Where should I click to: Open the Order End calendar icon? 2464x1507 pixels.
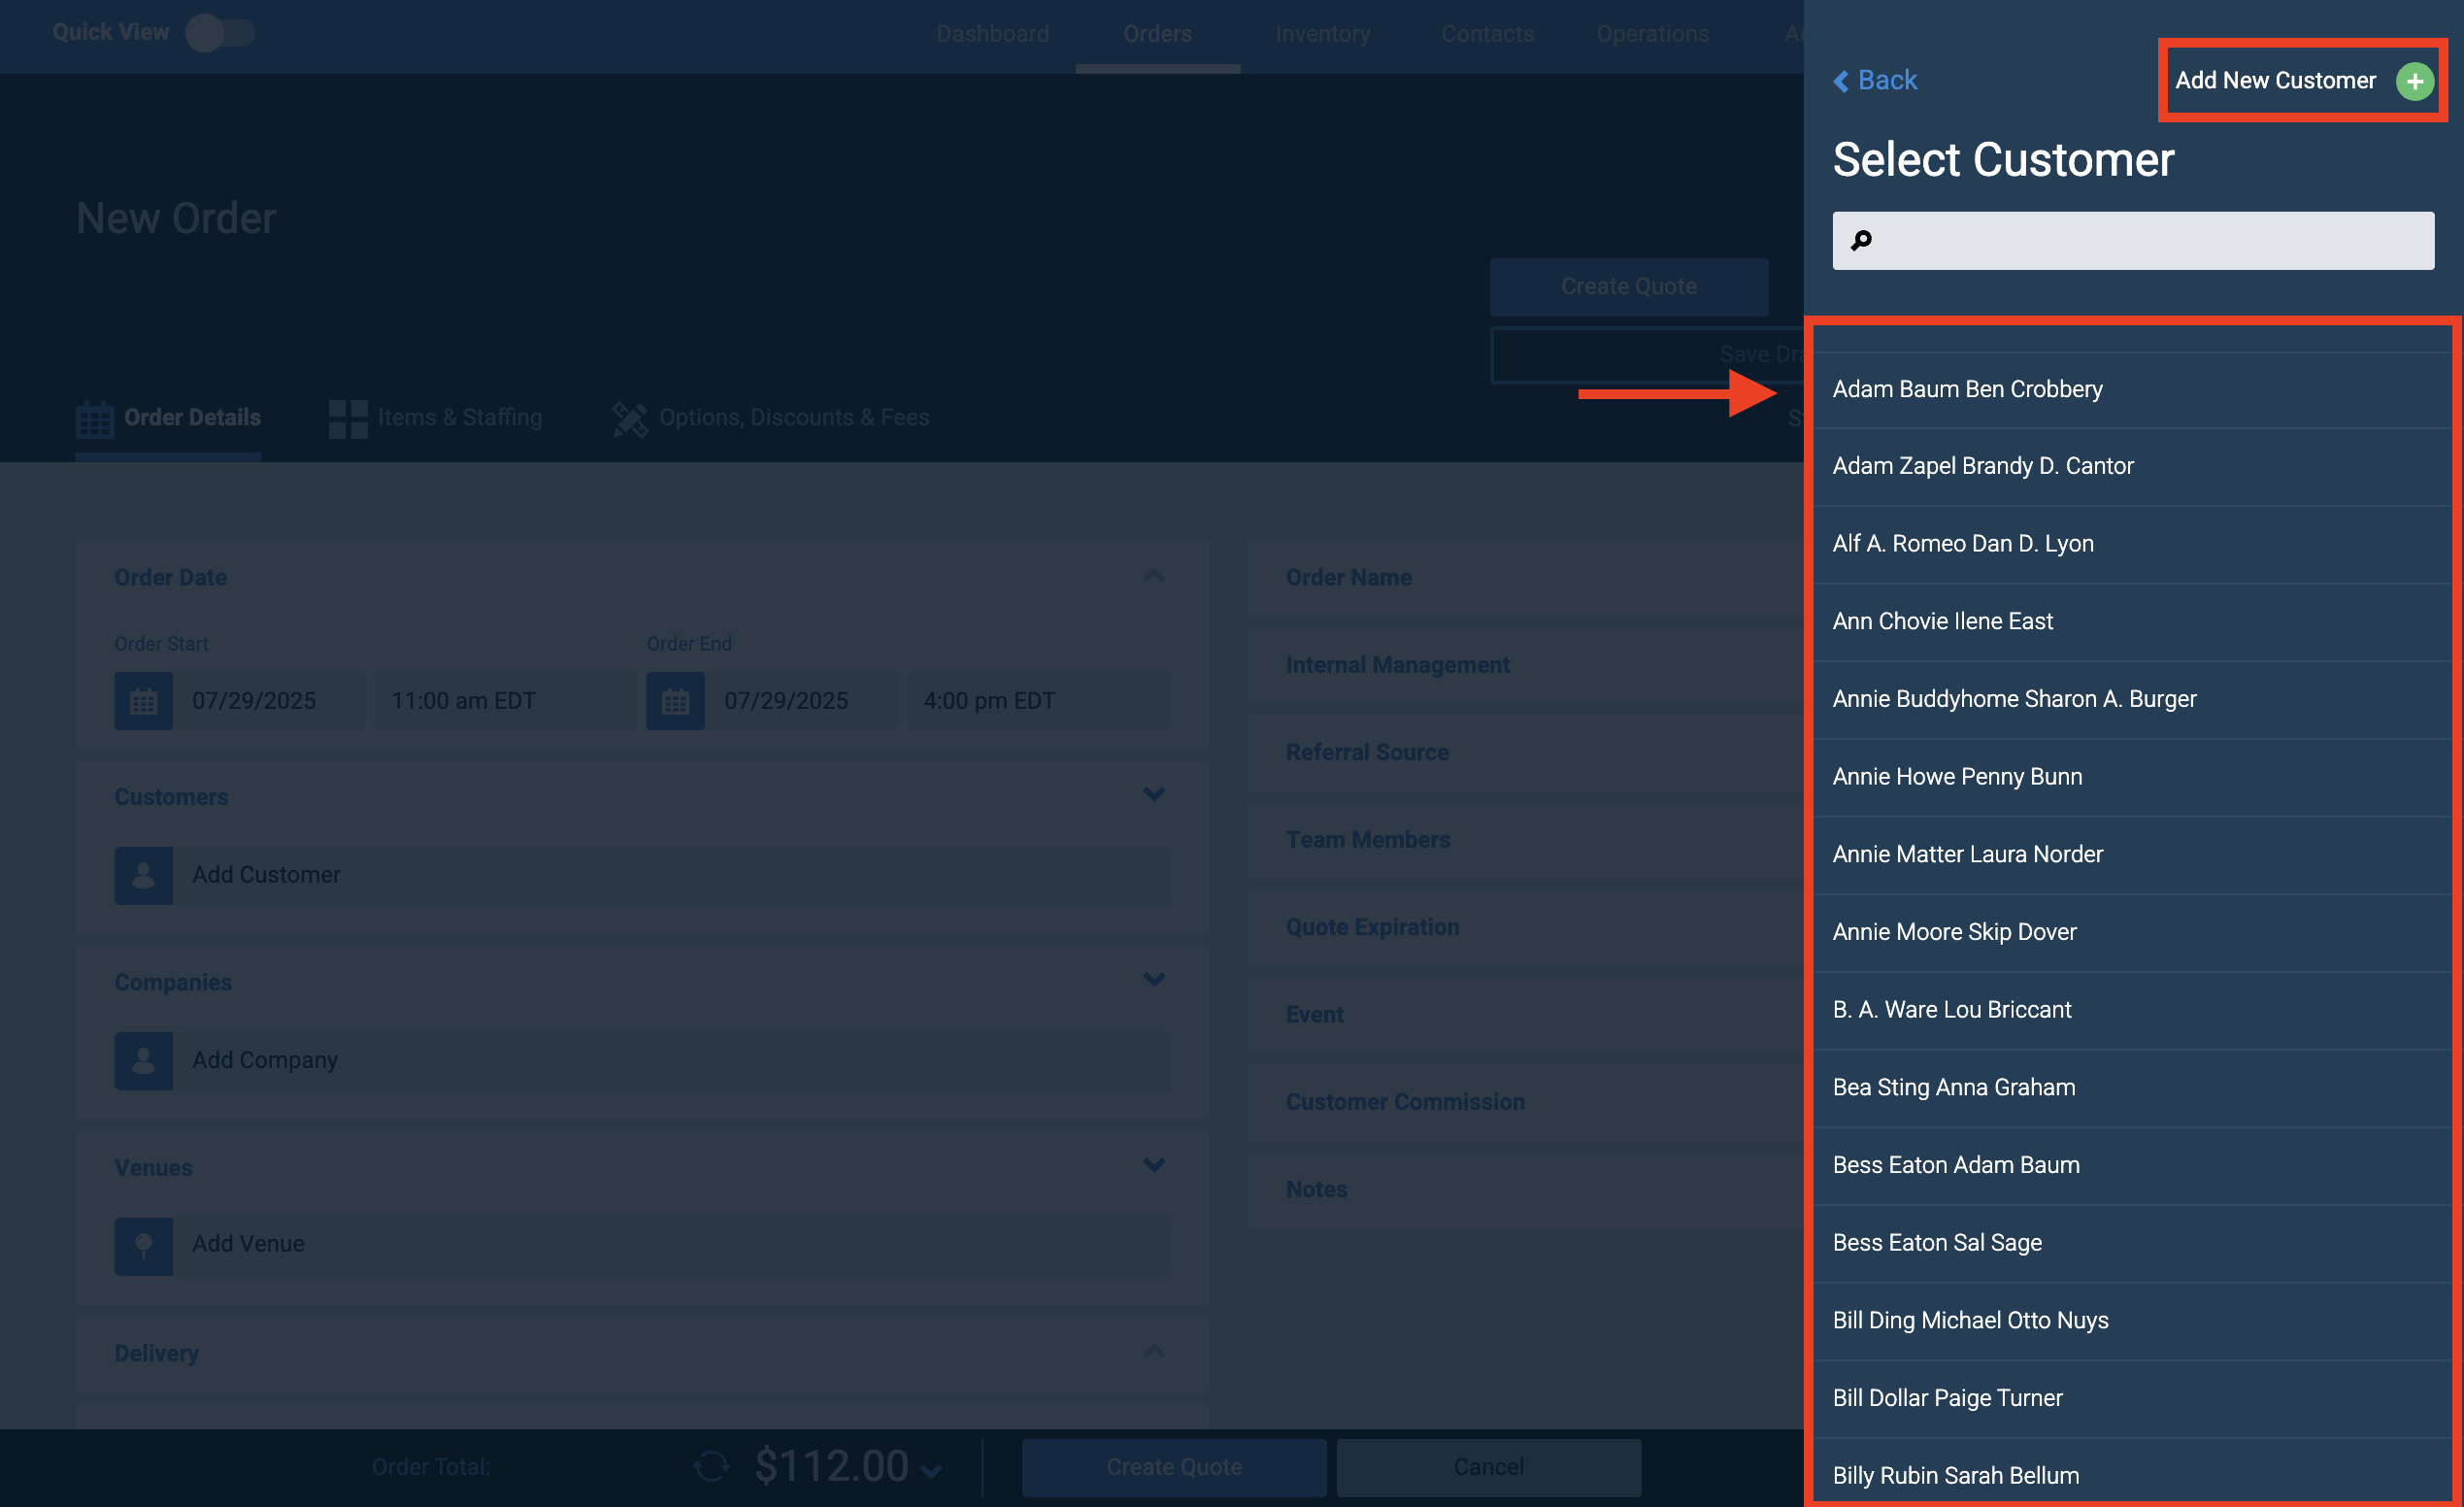click(x=675, y=701)
